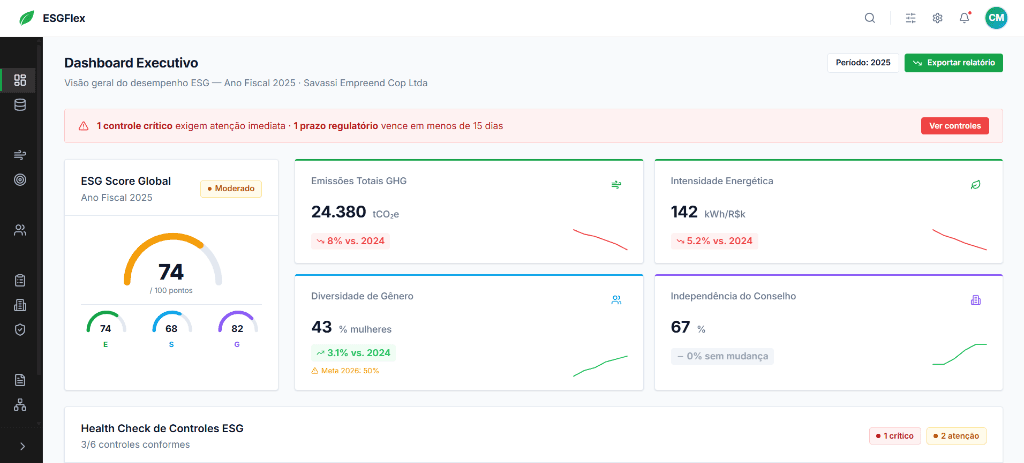The width and height of the screenshot is (1024, 463).
Task: Open search with the magnifier icon
Action: [x=870, y=18]
